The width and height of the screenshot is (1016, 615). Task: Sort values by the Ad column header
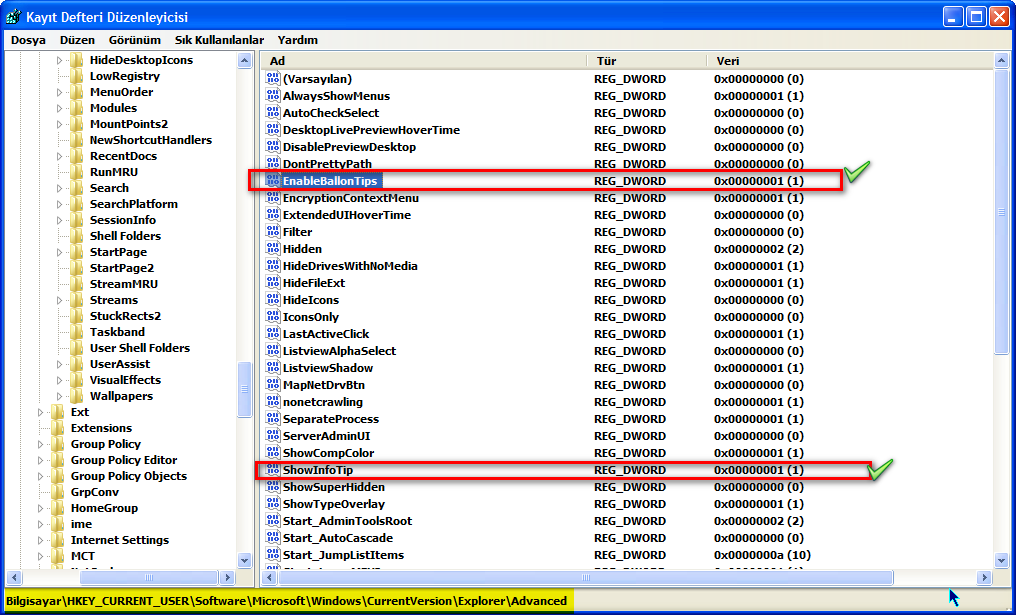click(x=424, y=61)
